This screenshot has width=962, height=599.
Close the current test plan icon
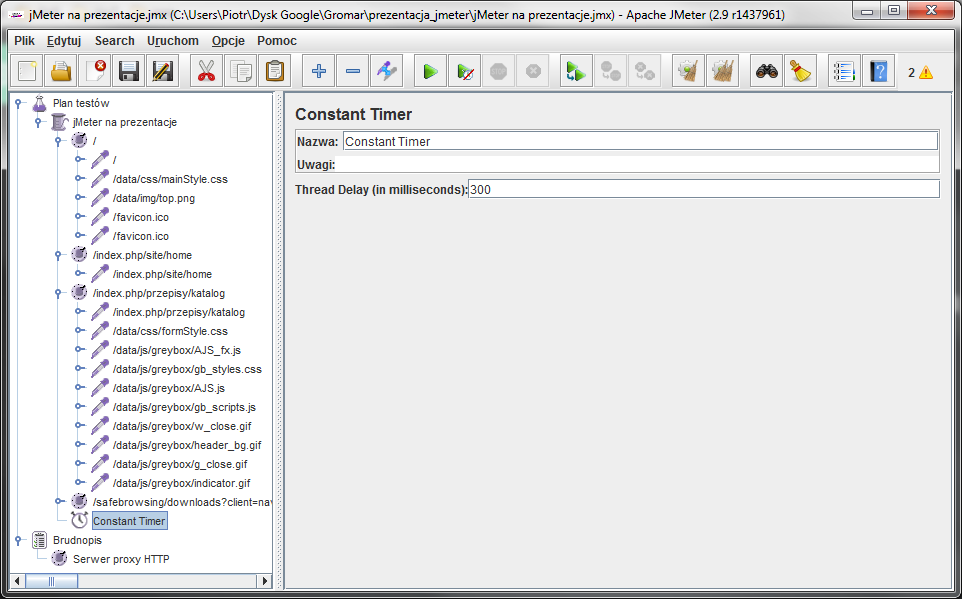pos(95,71)
